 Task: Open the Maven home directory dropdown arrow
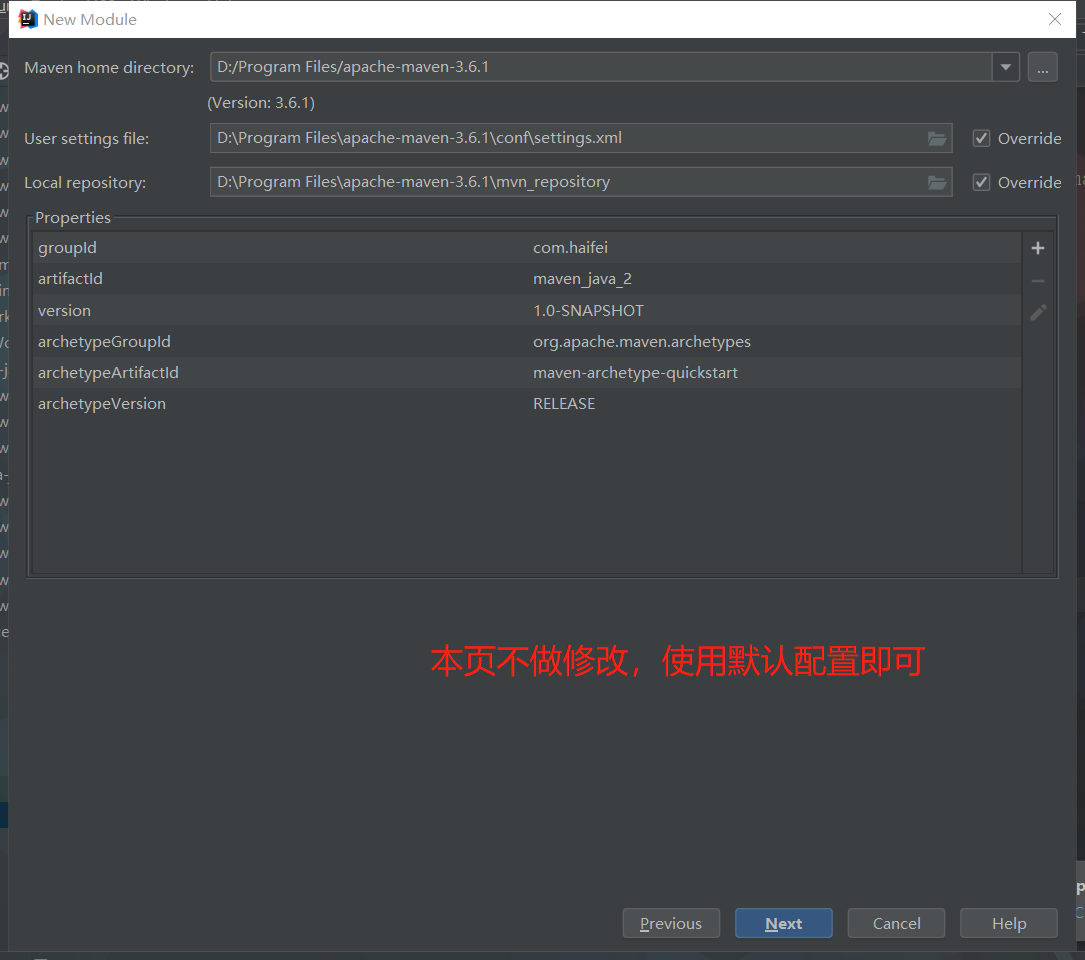[1005, 67]
